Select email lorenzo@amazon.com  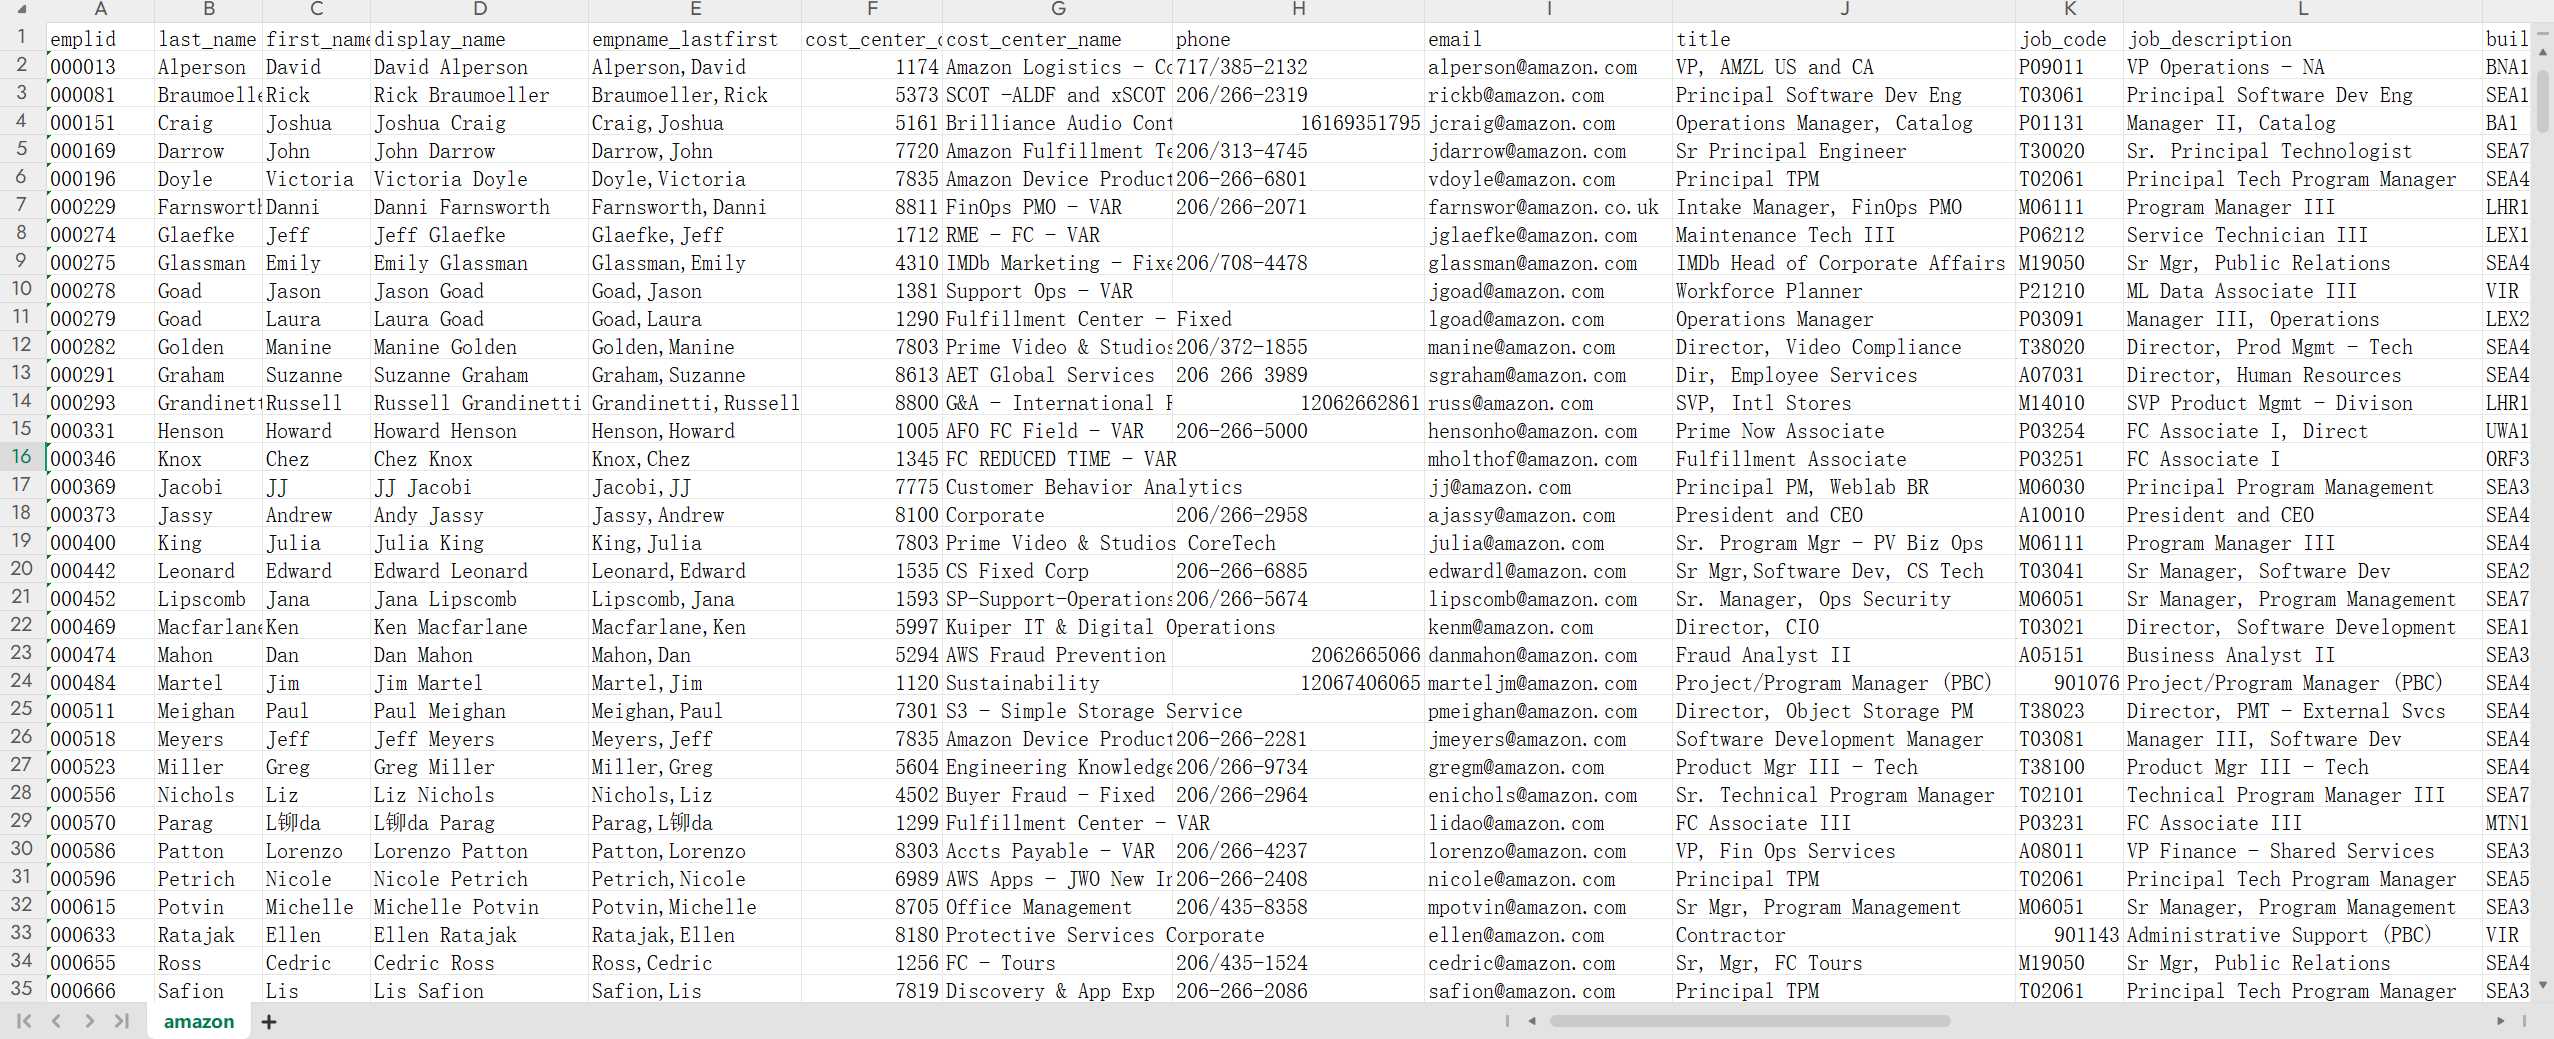pos(1548,851)
